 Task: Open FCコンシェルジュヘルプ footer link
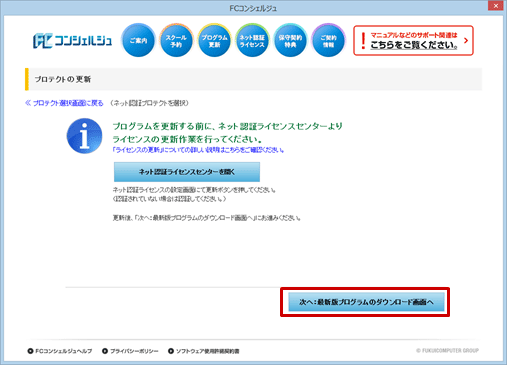[x=63, y=351]
